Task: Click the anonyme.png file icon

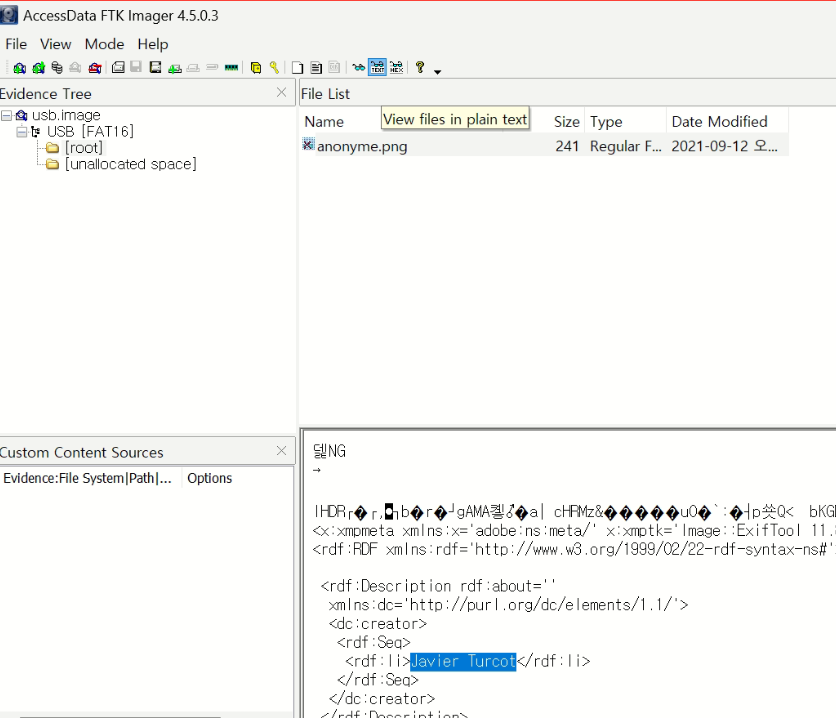Action: pyautogui.click(x=308, y=144)
